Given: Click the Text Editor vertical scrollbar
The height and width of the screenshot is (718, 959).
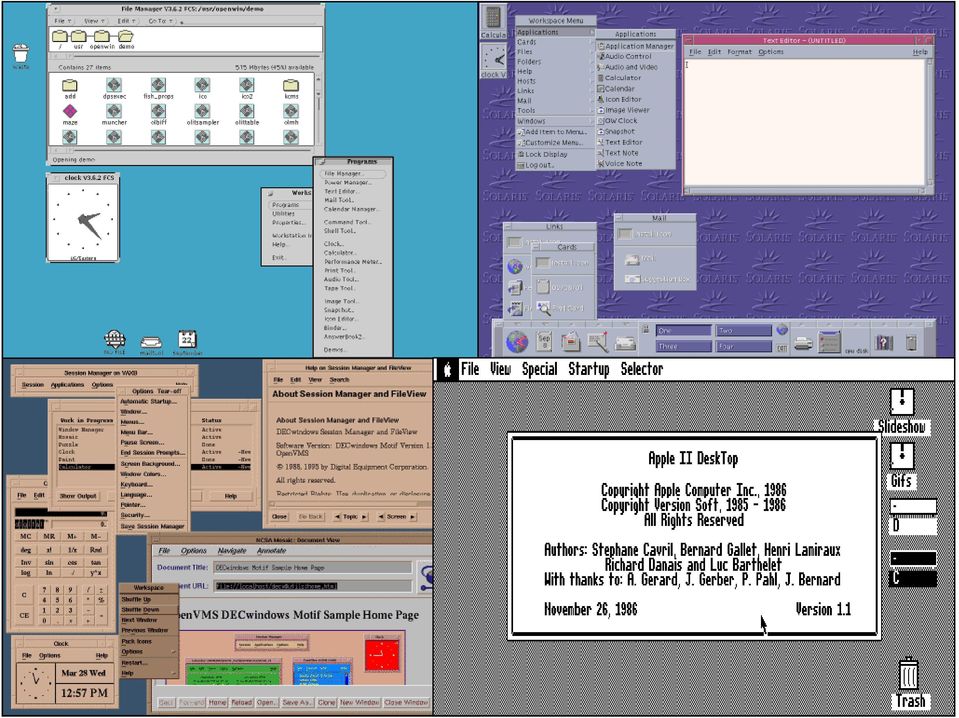Looking at the screenshot, I should coord(930,120).
